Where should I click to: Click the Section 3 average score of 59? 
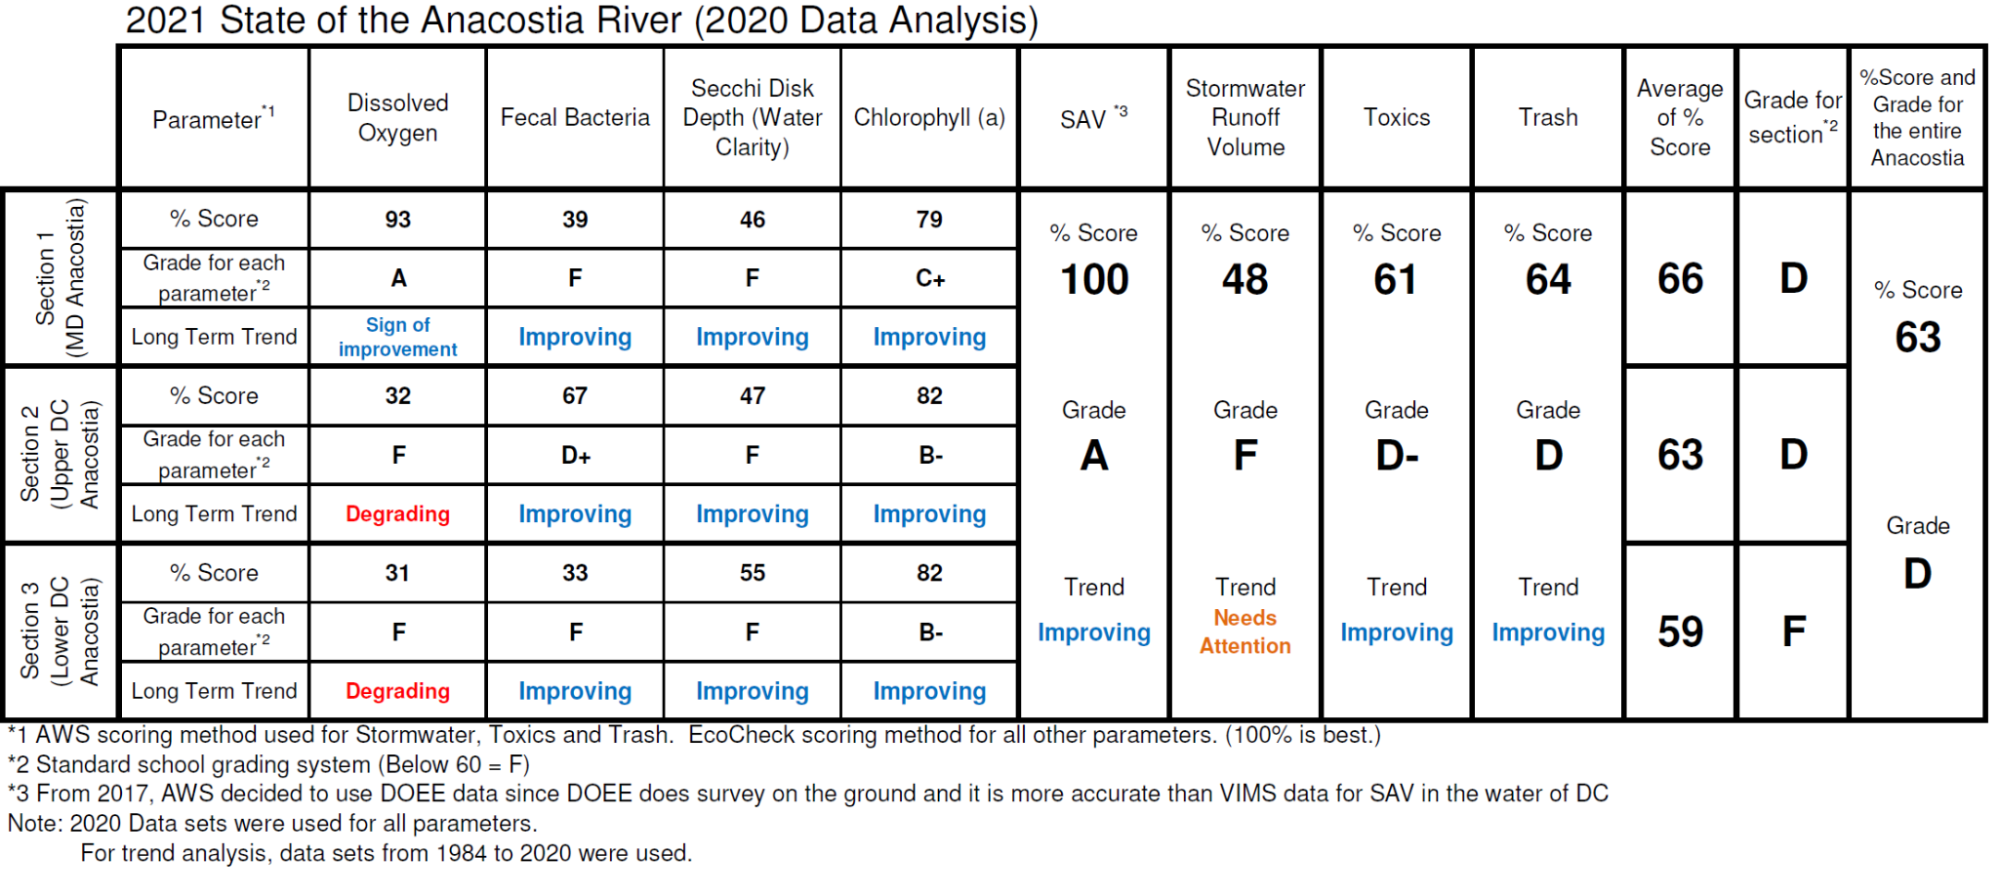pyautogui.click(x=1680, y=632)
